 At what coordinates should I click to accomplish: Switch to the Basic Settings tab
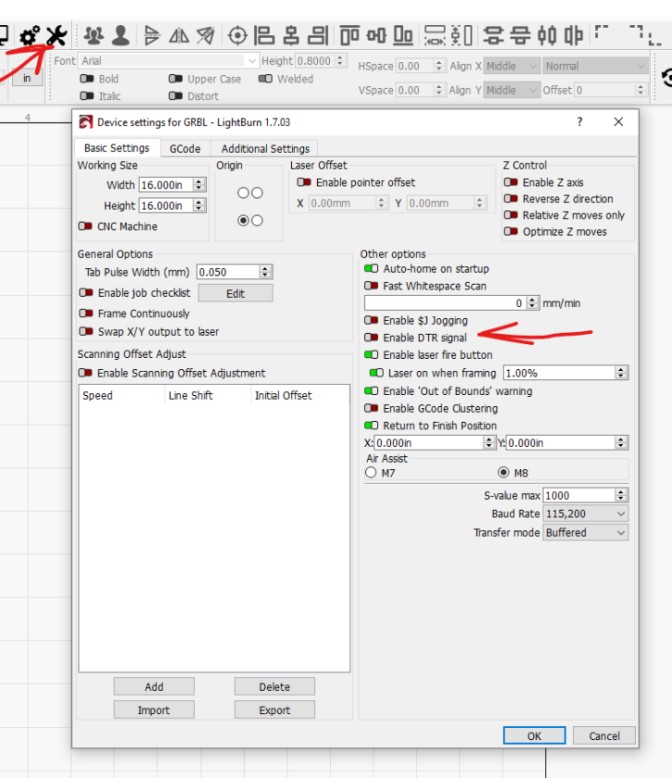tap(117, 148)
